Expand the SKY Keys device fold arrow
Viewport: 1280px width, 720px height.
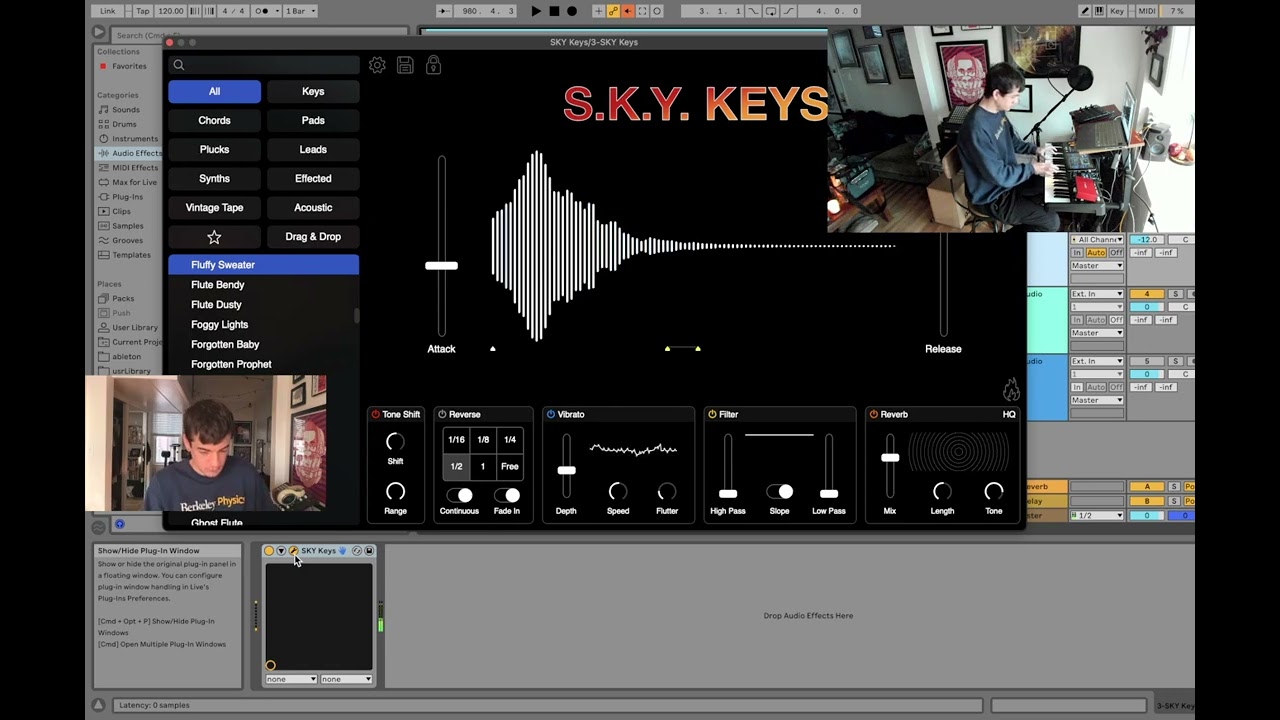tap(281, 551)
